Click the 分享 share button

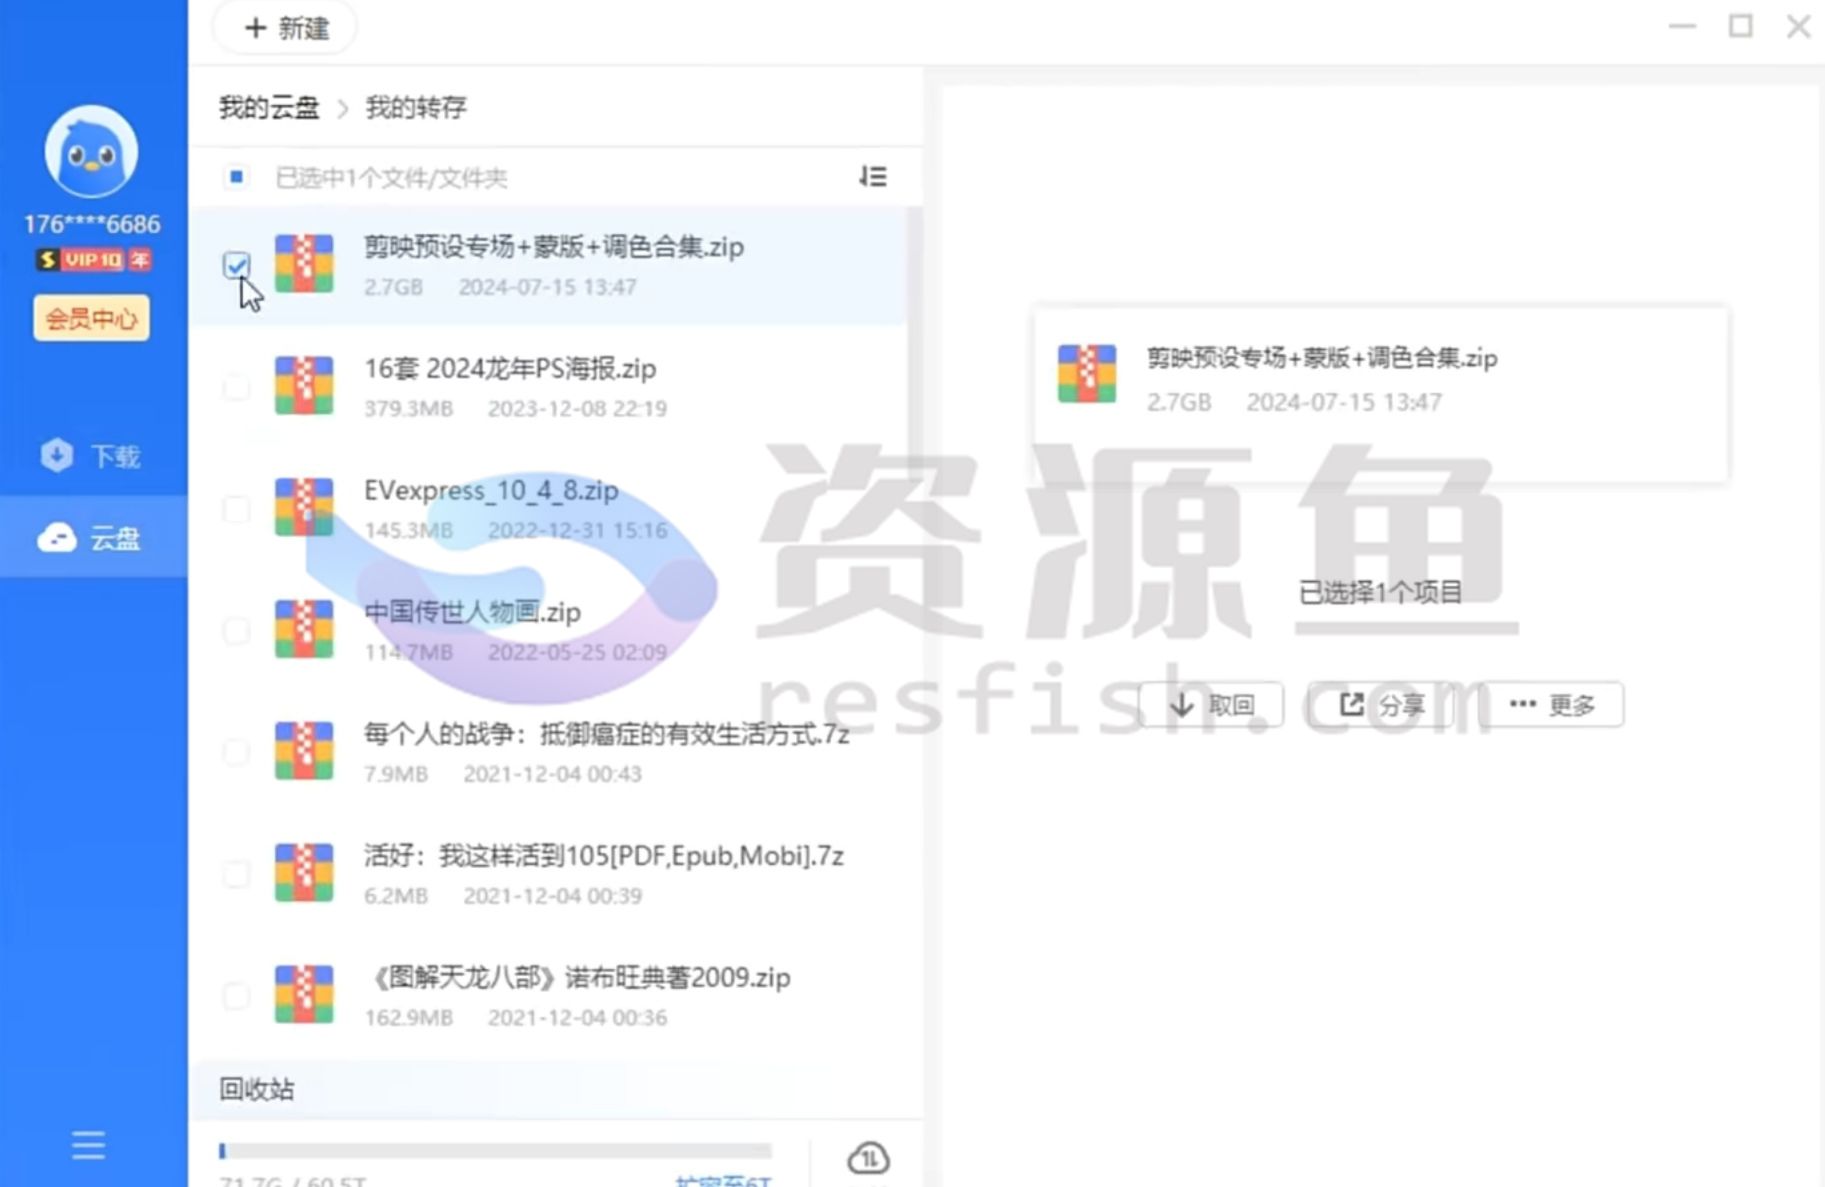click(1381, 705)
